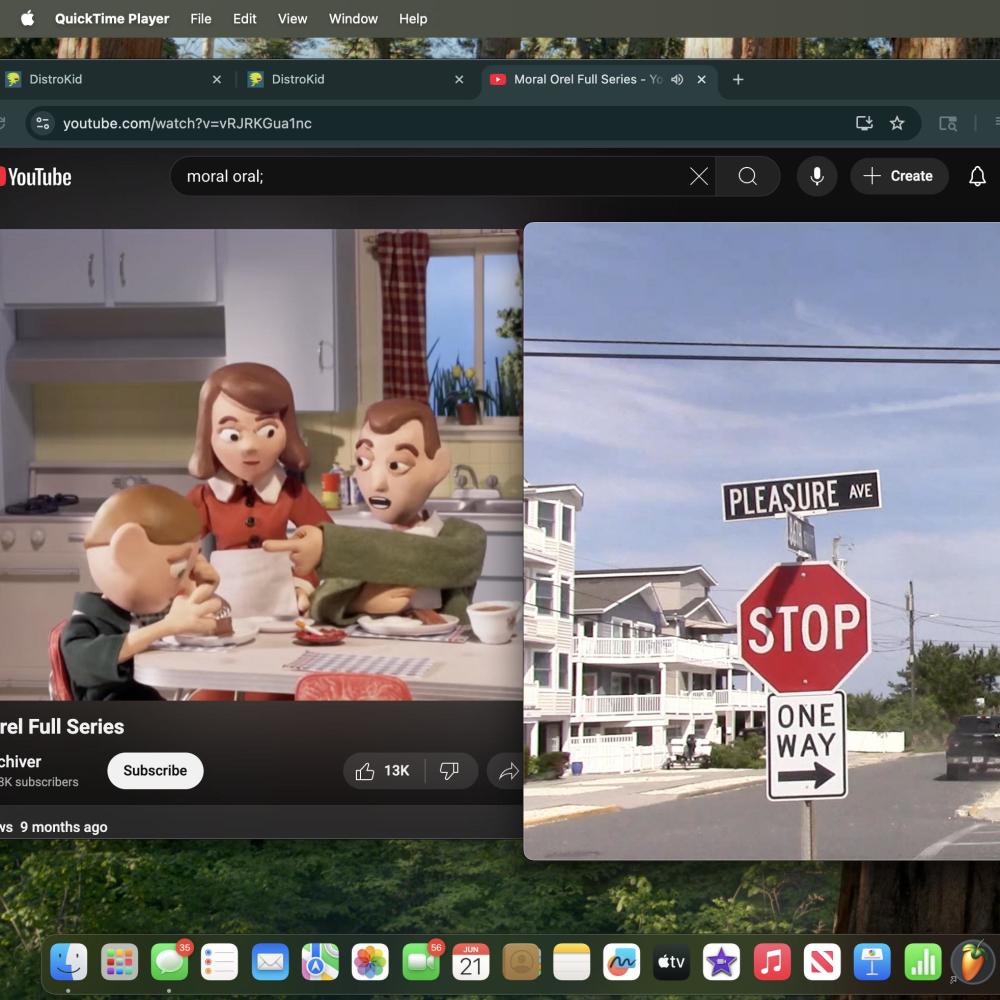
Task: Focus the youtube.com address bar URL
Action: (188, 123)
